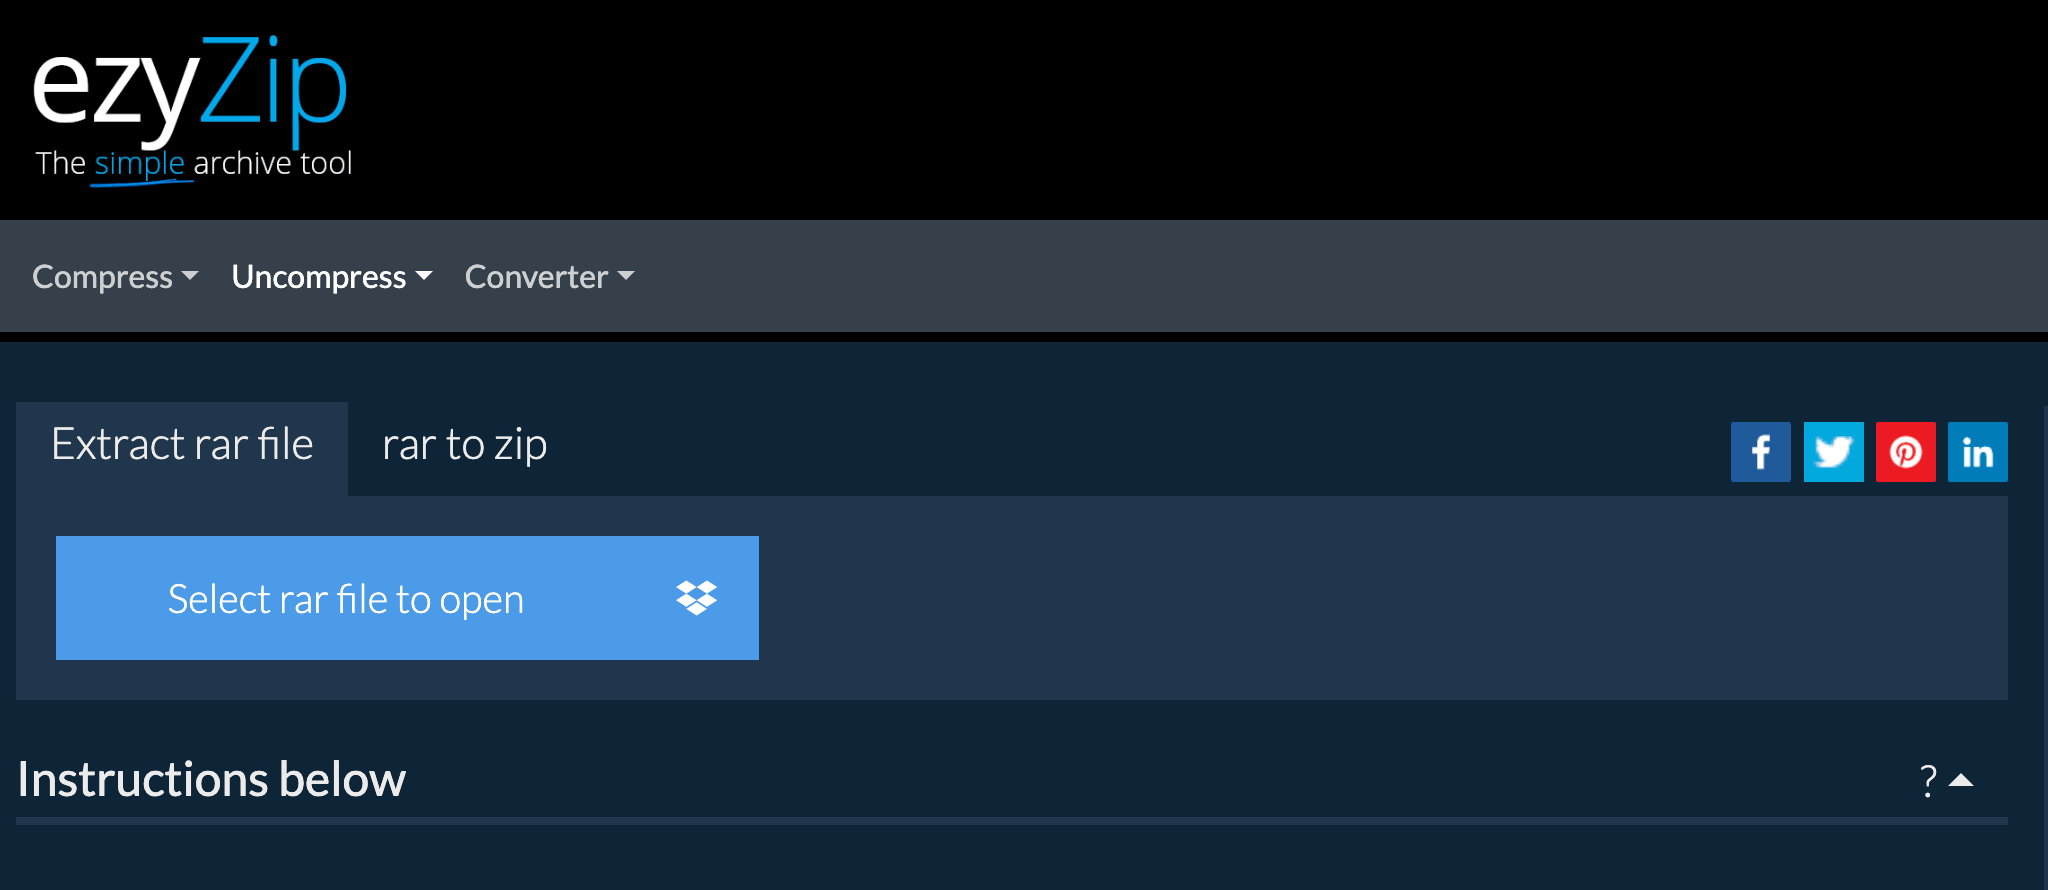Click Select rar file to open
The image size is (2048, 890).
pyautogui.click(x=346, y=599)
